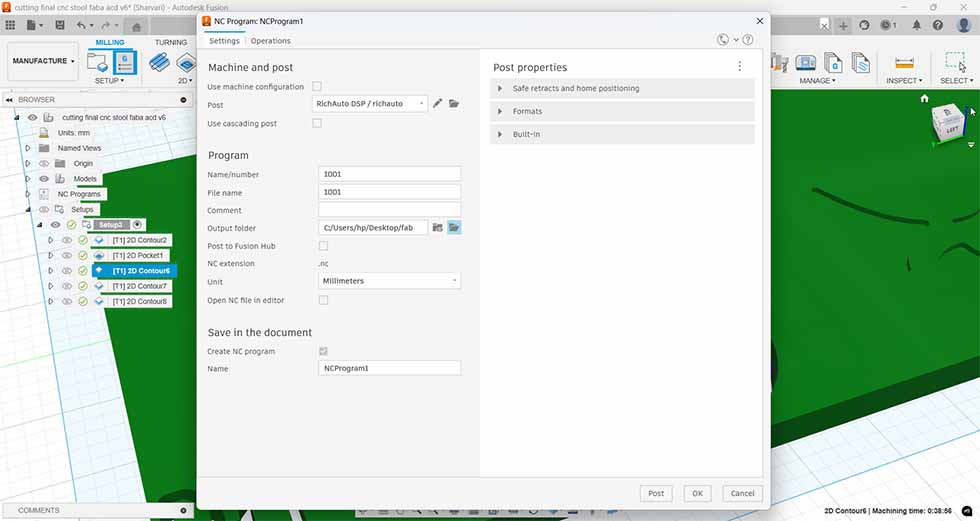The image size is (980, 521).
Task: Tick Open NC file in editor checkbox
Action: (x=323, y=300)
